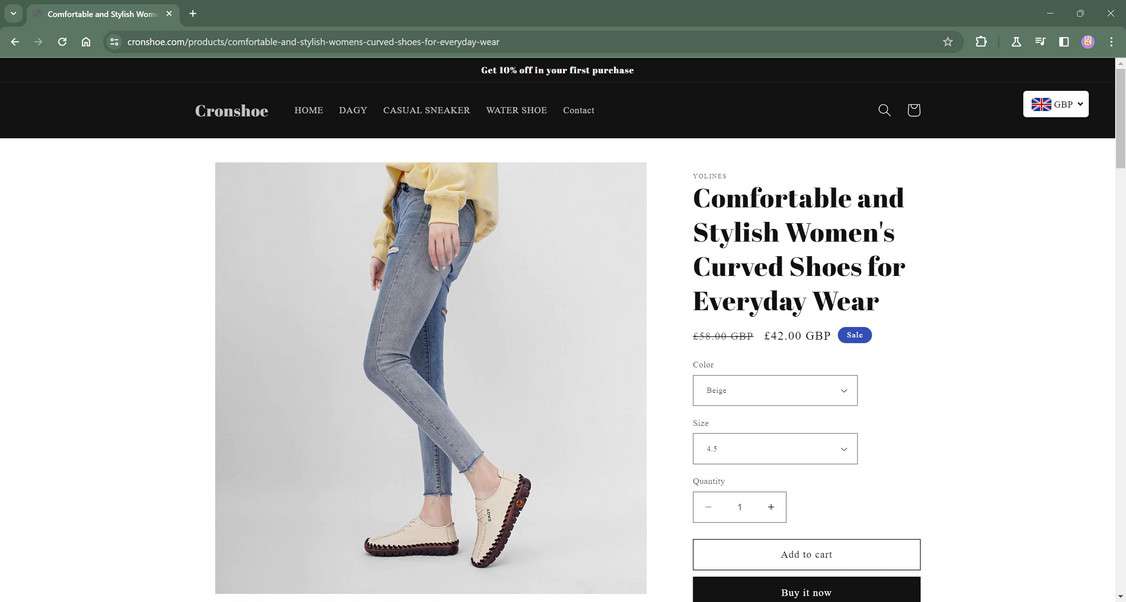Expand the Size dropdown showing 4.5
The width and height of the screenshot is (1126, 602).
coord(775,448)
